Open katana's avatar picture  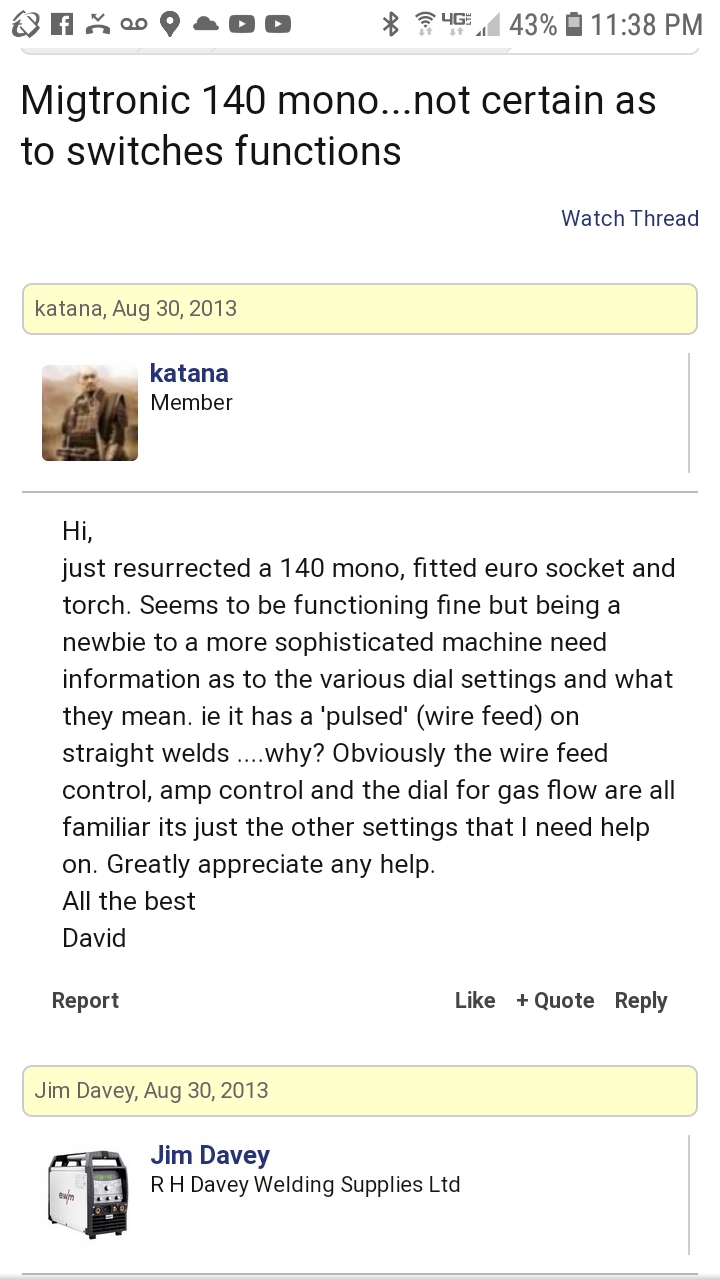90,413
